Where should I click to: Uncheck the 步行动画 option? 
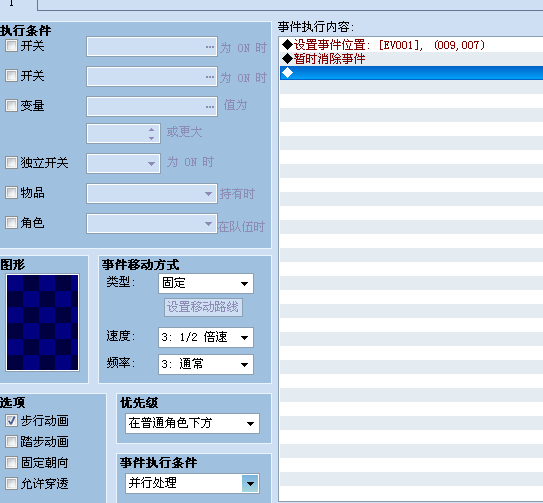(11, 421)
